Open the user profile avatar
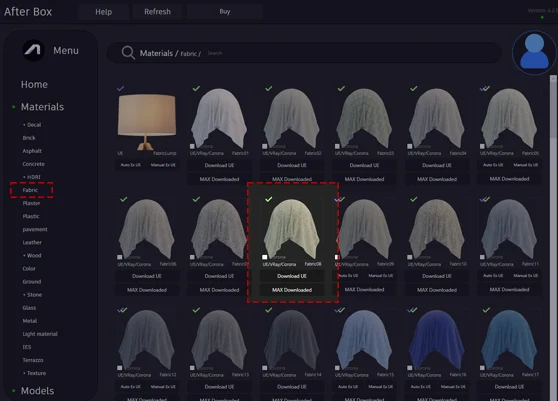The image size is (558, 401). click(534, 52)
